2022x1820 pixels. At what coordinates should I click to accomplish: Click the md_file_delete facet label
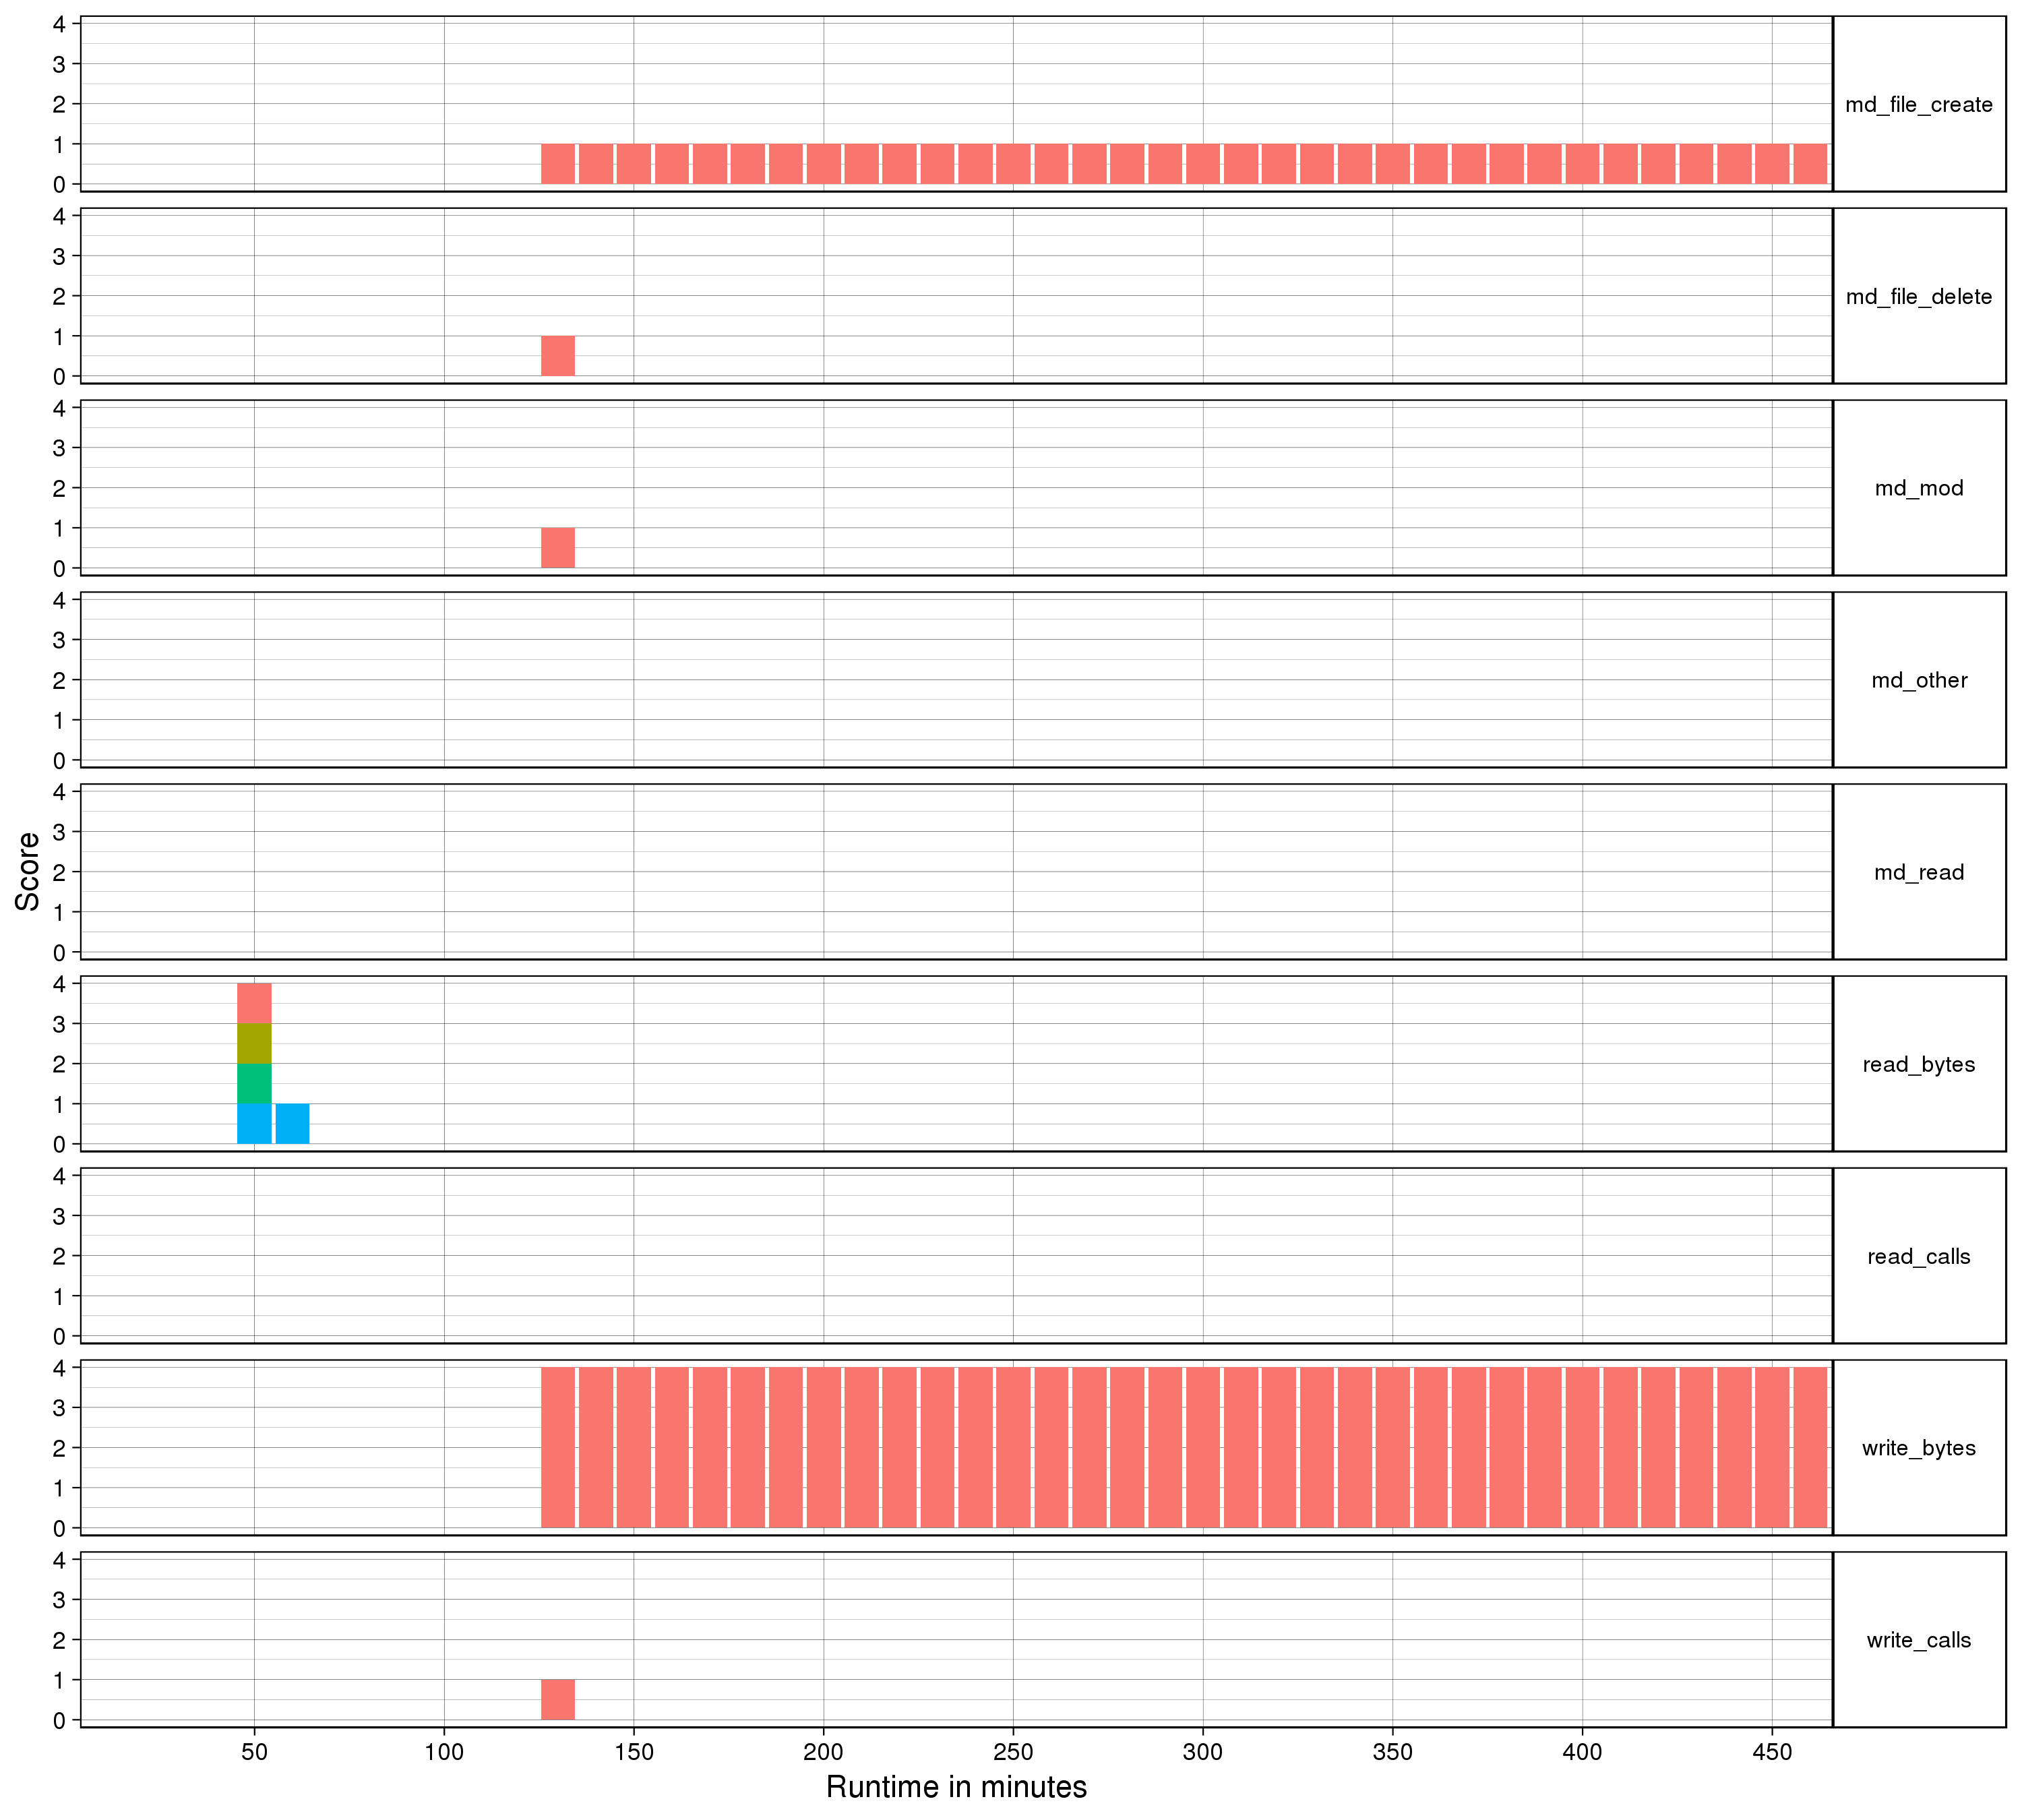coord(1918,297)
